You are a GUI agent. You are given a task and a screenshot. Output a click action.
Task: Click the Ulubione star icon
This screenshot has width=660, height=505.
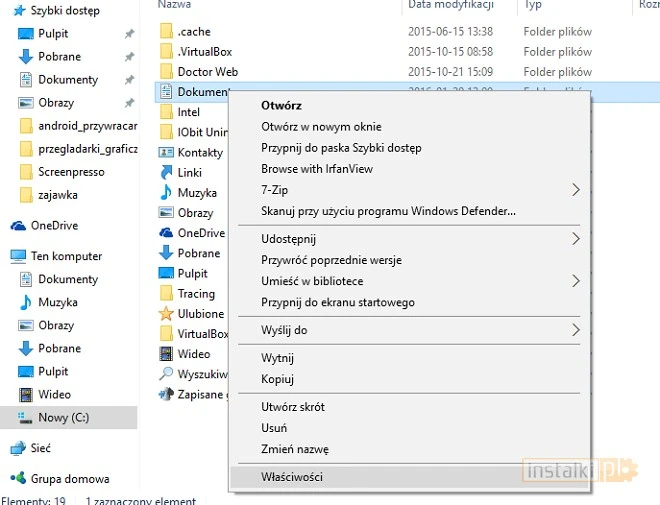point(167,314)
